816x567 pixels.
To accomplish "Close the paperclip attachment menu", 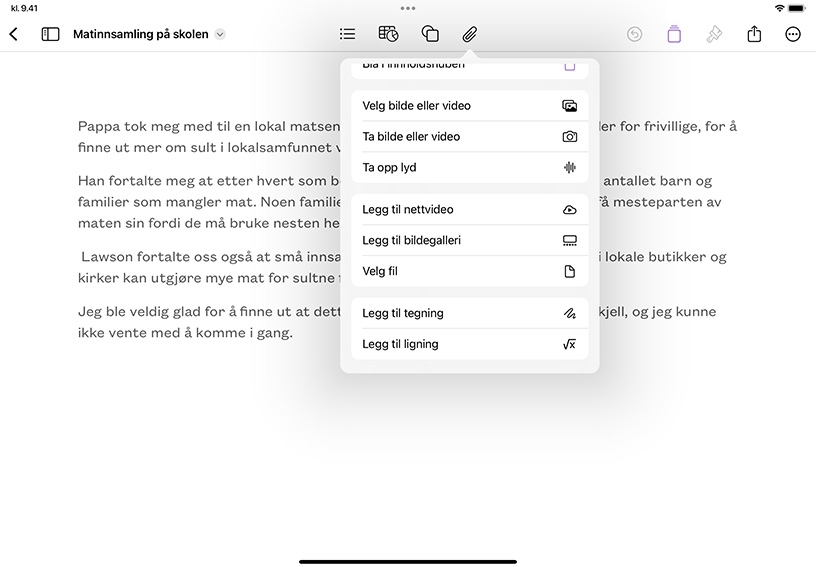I will (470, 34).
